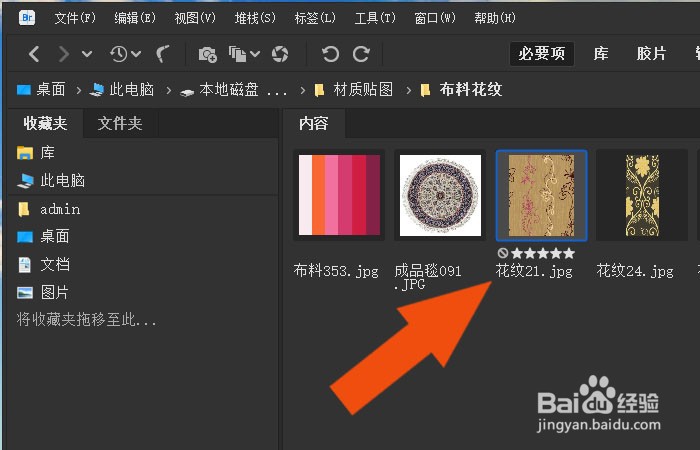Image resolution: width=700 pixels, height=450 pixels.
Task: Open the review mode dropdown
Action: pos(244,54)
